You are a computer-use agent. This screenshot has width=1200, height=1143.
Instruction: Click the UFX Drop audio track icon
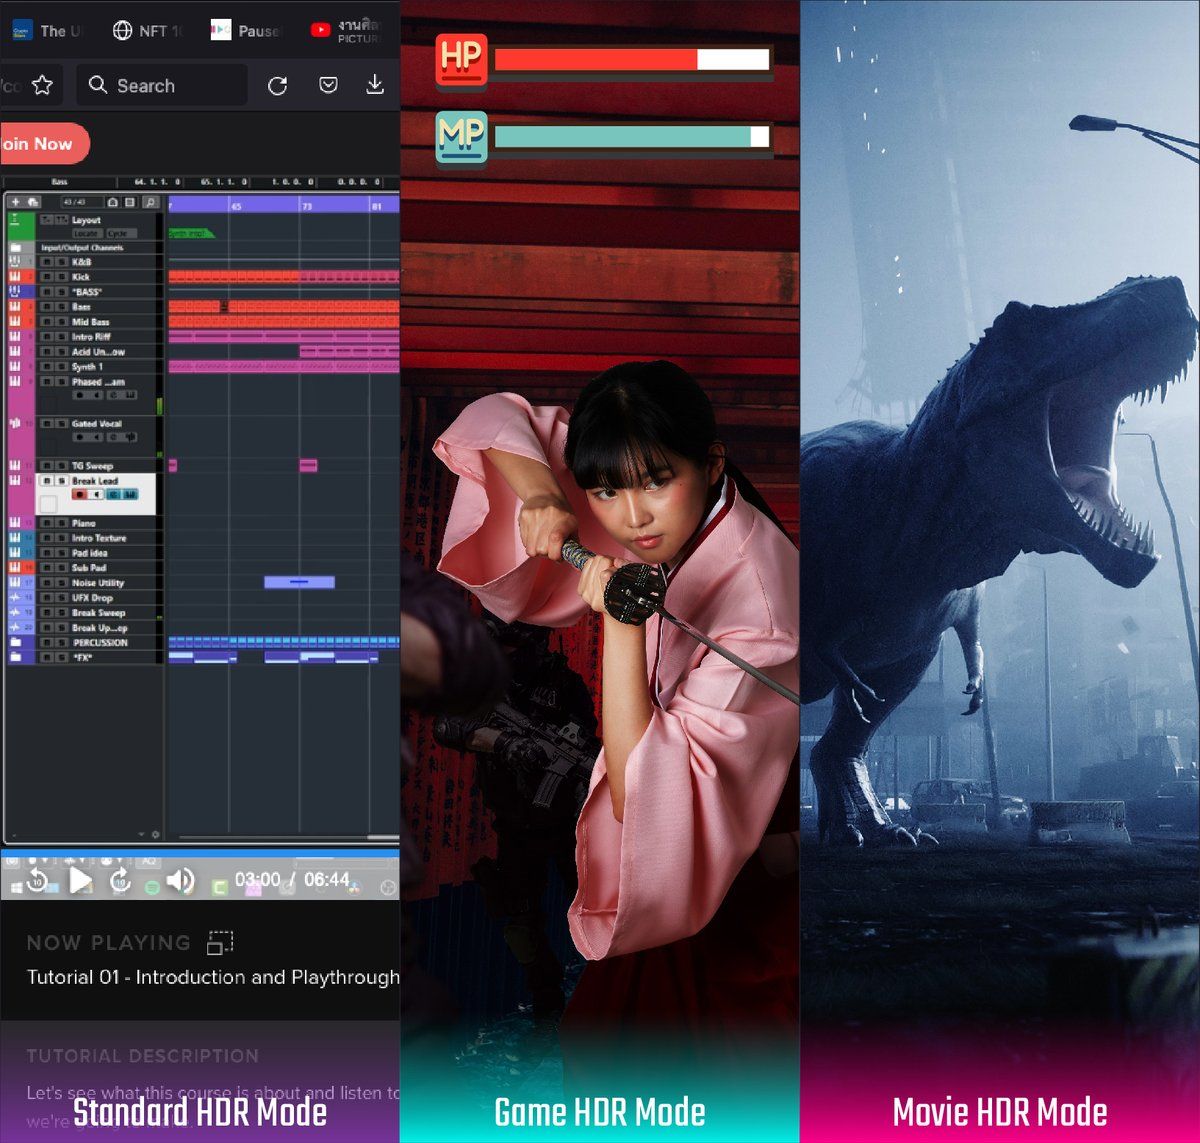point(15,598)
